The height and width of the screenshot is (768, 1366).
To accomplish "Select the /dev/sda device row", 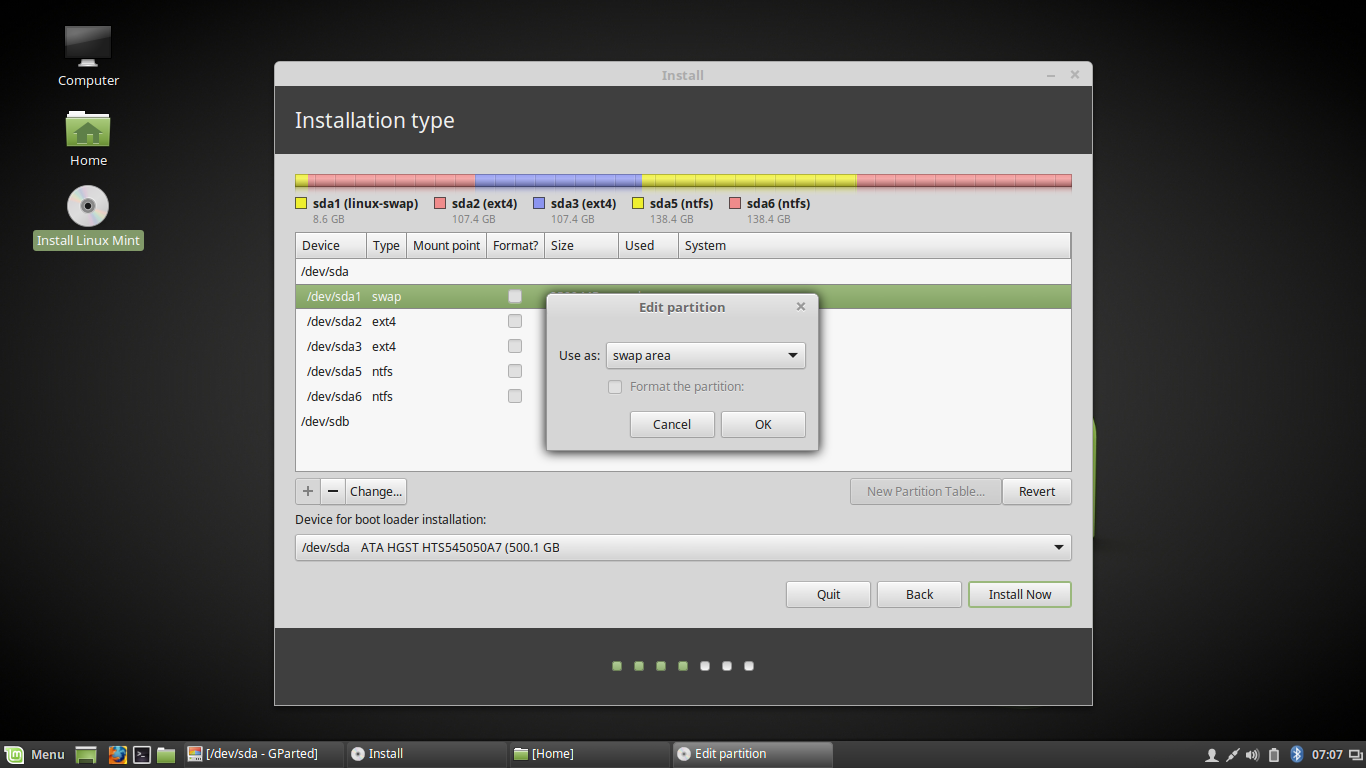I will [x=683, y=271].
